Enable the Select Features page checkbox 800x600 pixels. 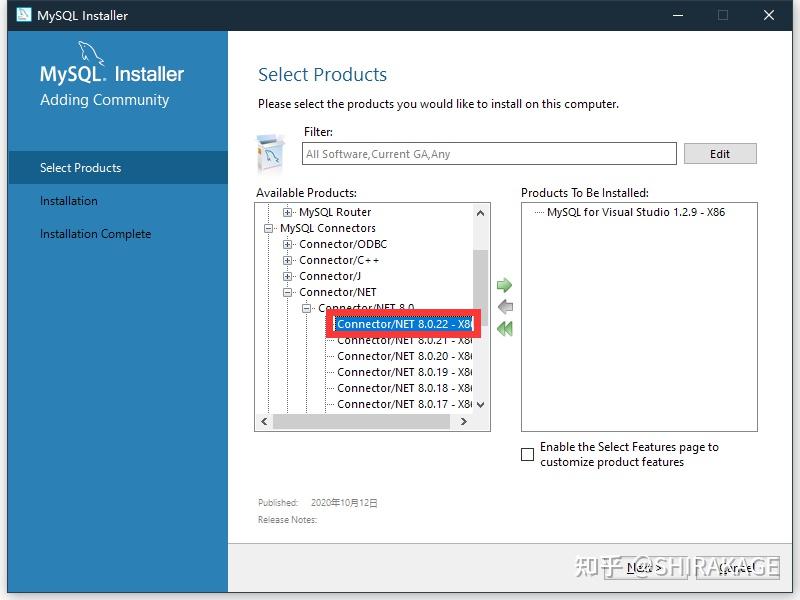pyautogui.click(x=528, y=454)
